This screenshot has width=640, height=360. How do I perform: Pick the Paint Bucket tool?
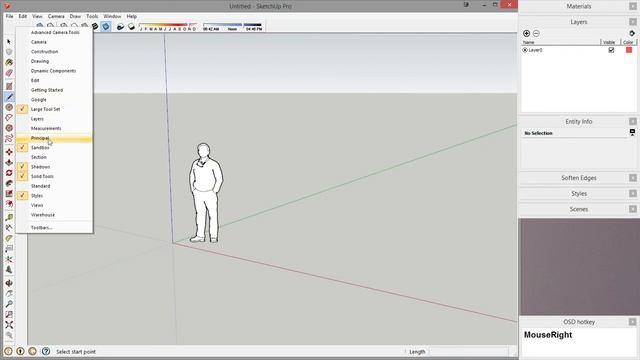(x=9, y=62)
